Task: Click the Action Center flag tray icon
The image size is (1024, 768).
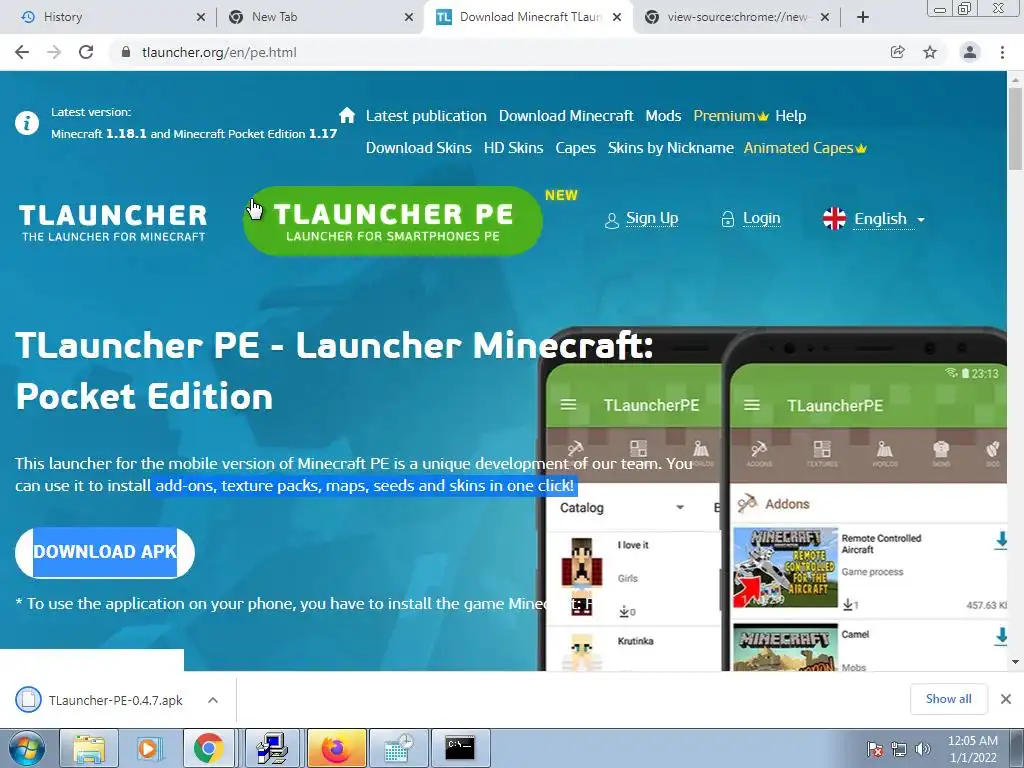Action: point(874,749)
